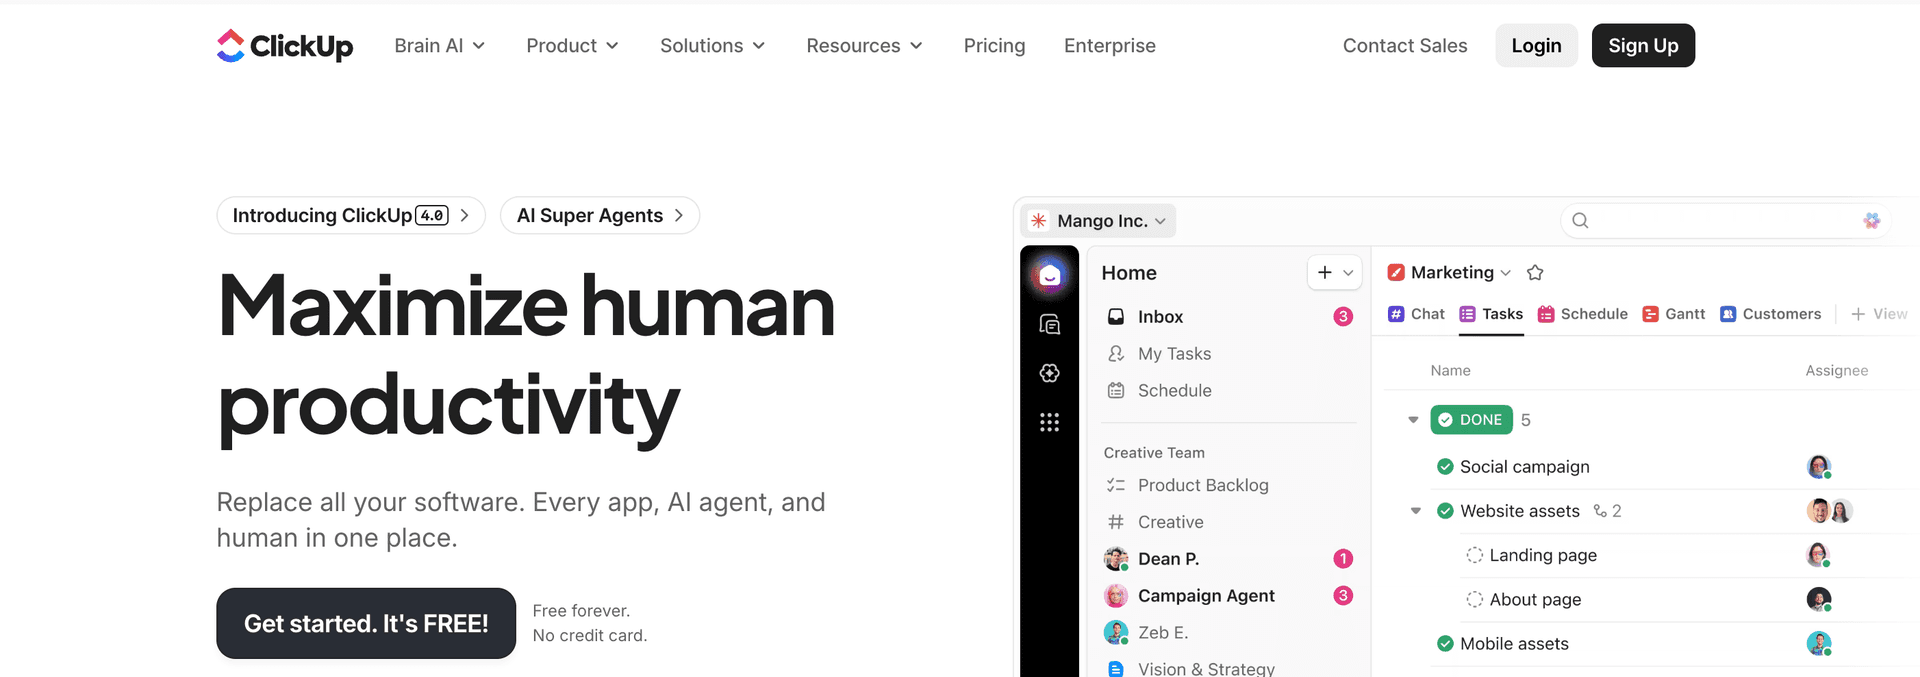This screenshot has height=677, width=1920.
Task: Toggle Social campaign completed checkmark
Action: click(1445, 467)
